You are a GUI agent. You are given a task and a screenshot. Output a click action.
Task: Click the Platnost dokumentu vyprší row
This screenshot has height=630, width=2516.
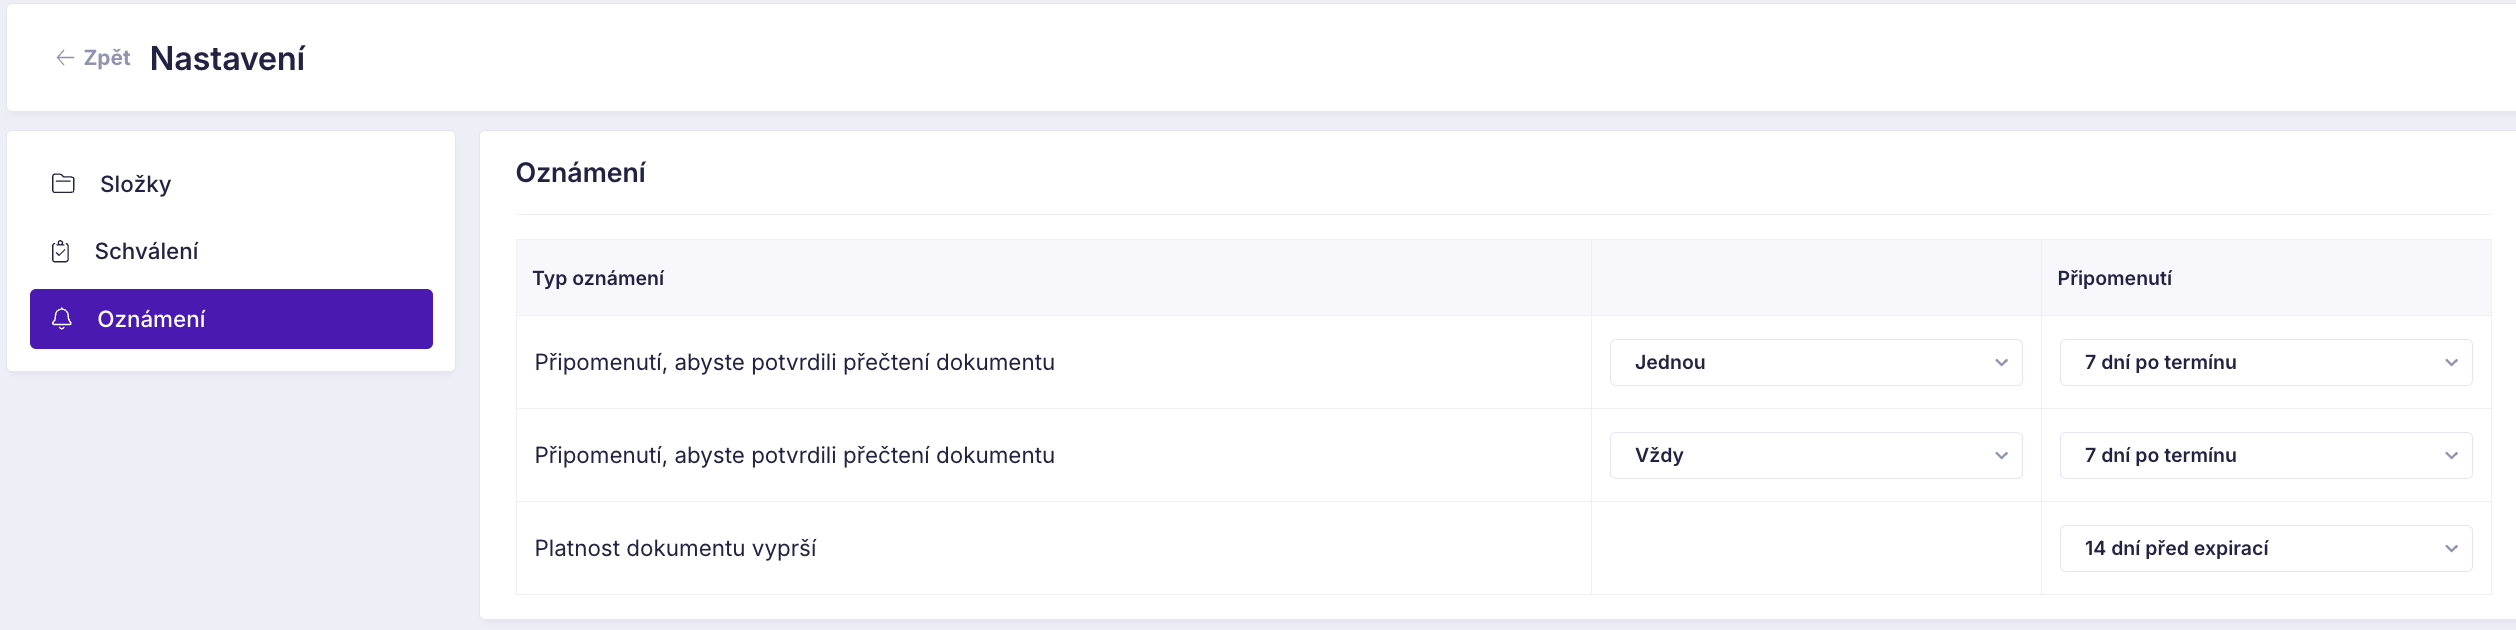tap(1503, 548)
